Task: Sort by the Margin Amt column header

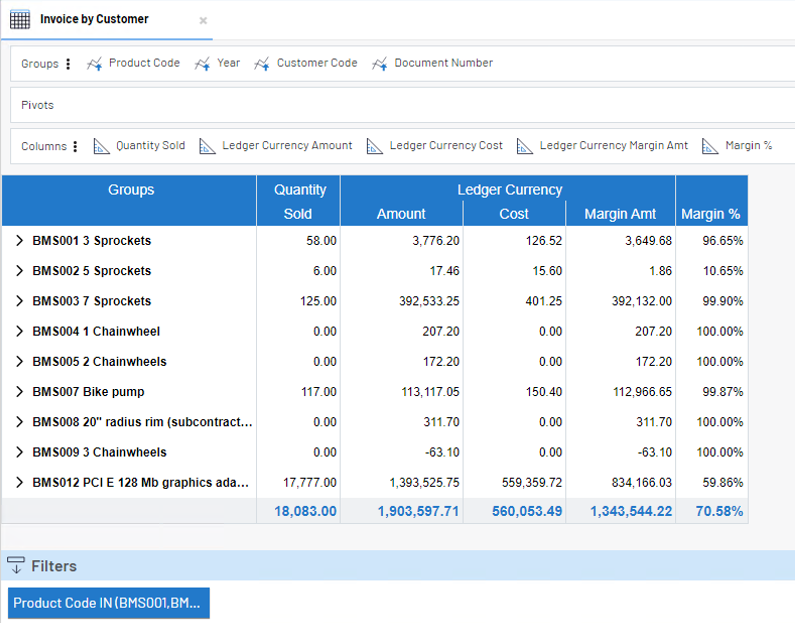Action: point(620,214)
